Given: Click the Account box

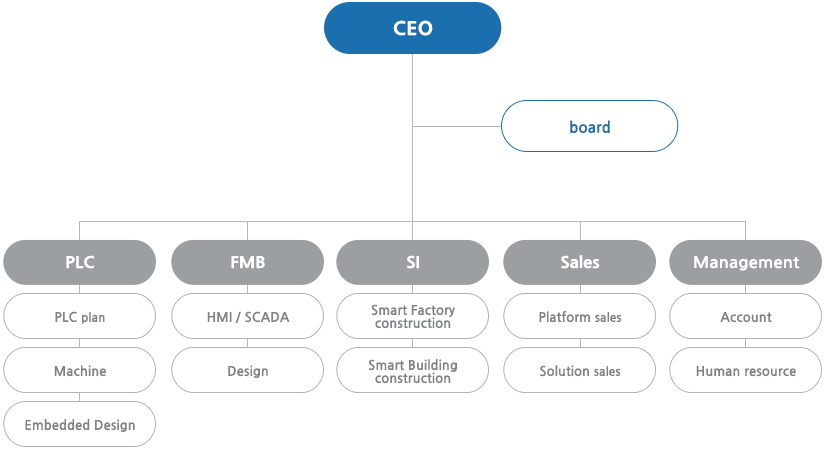Looking at the screenshot, I should (x=746, y=316).
